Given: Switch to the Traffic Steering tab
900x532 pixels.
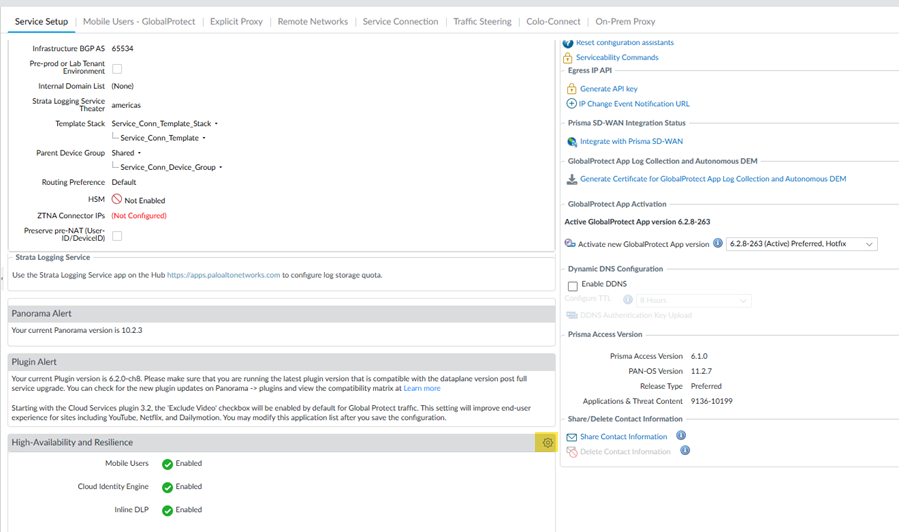Looking at the screenshot, I should [482, 21].
